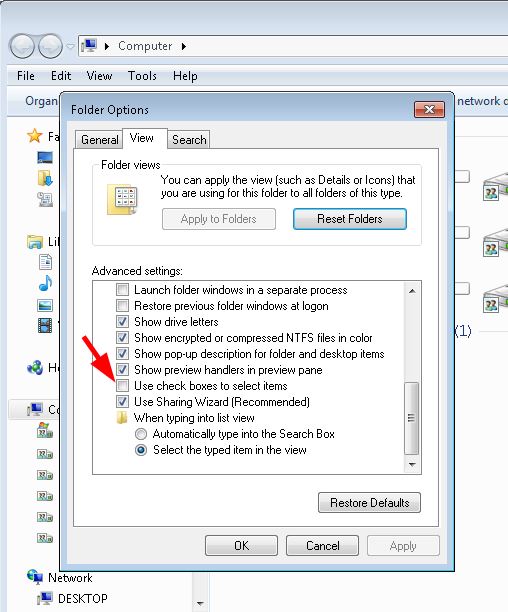The image size is (508, 612).
Task: Select the typed item in the view option
Action: 141,450
